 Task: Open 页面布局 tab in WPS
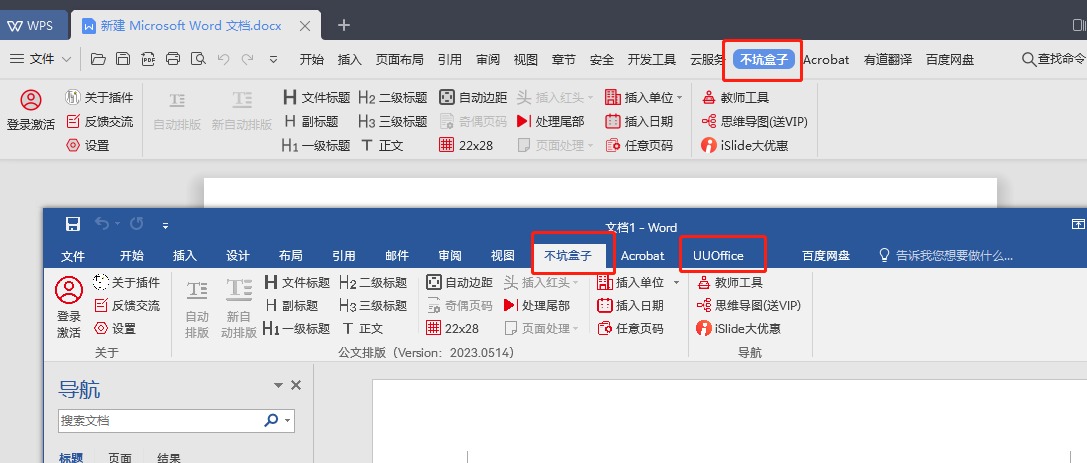coord(399,60)
